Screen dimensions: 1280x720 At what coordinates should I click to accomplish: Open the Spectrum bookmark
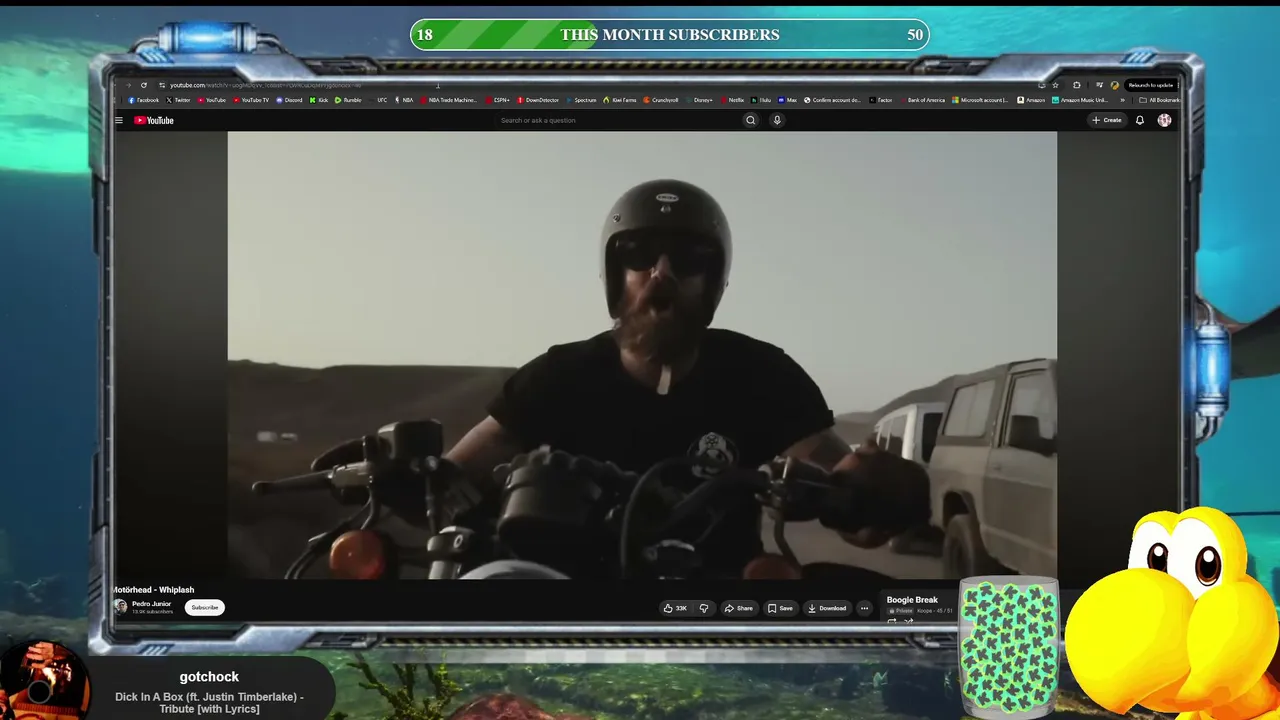pyautogui.click(x=582, y=100)
